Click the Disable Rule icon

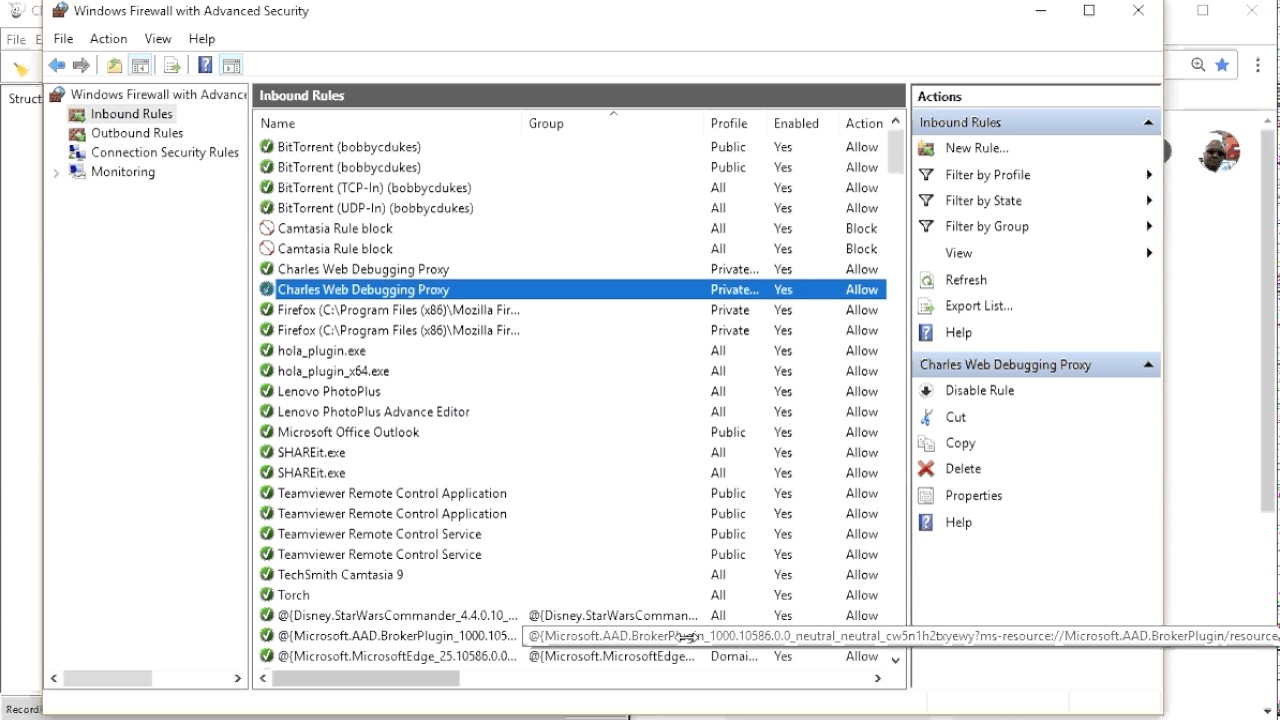pyautogui.click(x=926, y=391)
